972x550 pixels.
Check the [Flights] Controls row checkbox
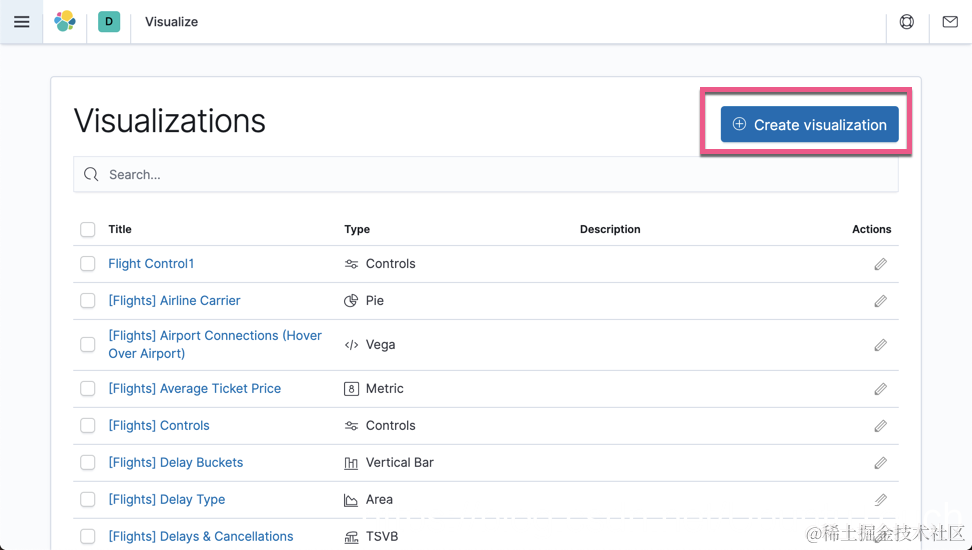(87, 425)
